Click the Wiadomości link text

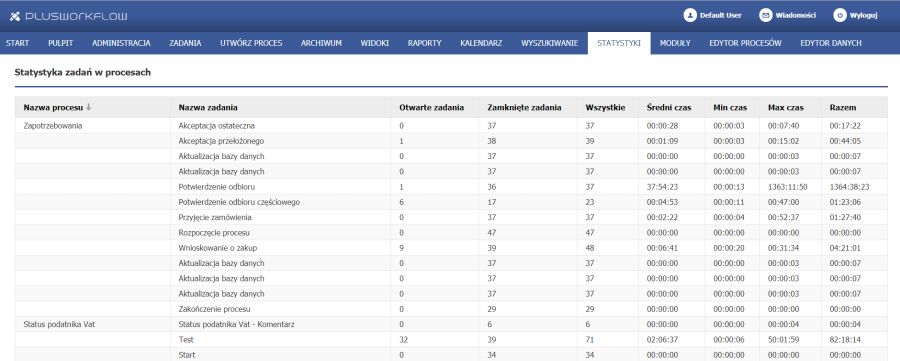pos(795,15)
